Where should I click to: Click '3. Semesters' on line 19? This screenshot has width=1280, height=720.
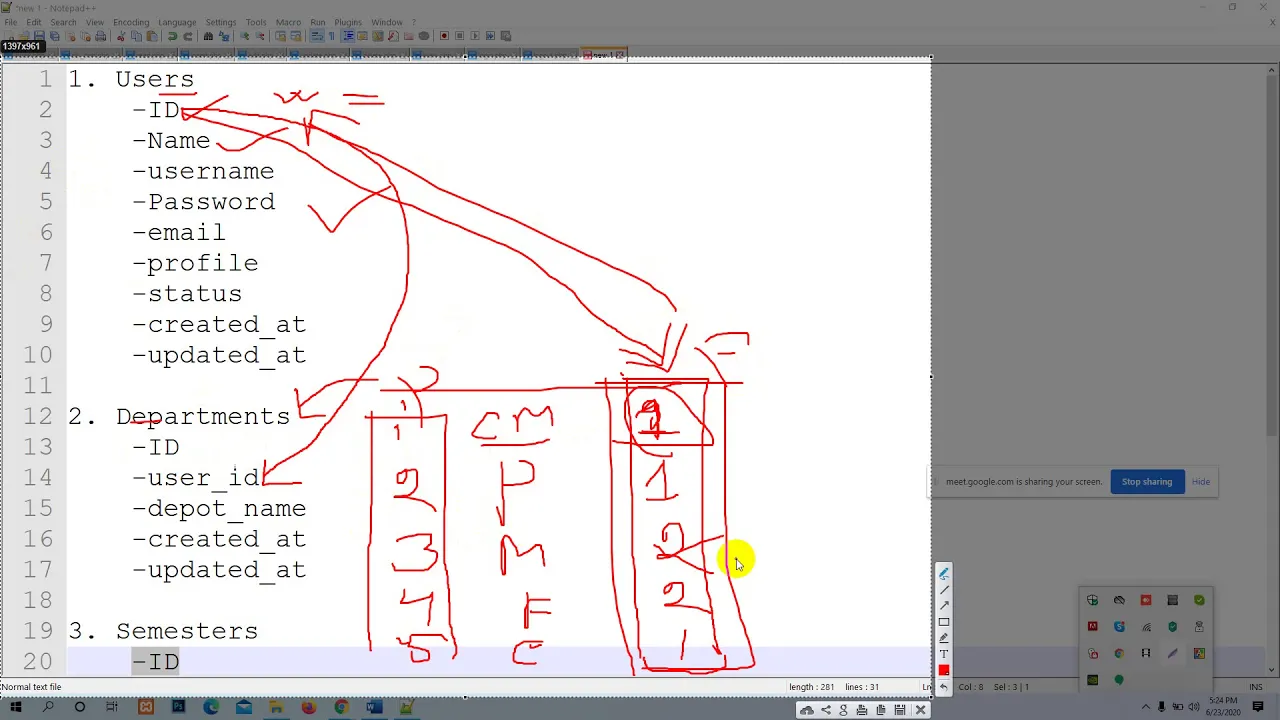coord(163,631)
